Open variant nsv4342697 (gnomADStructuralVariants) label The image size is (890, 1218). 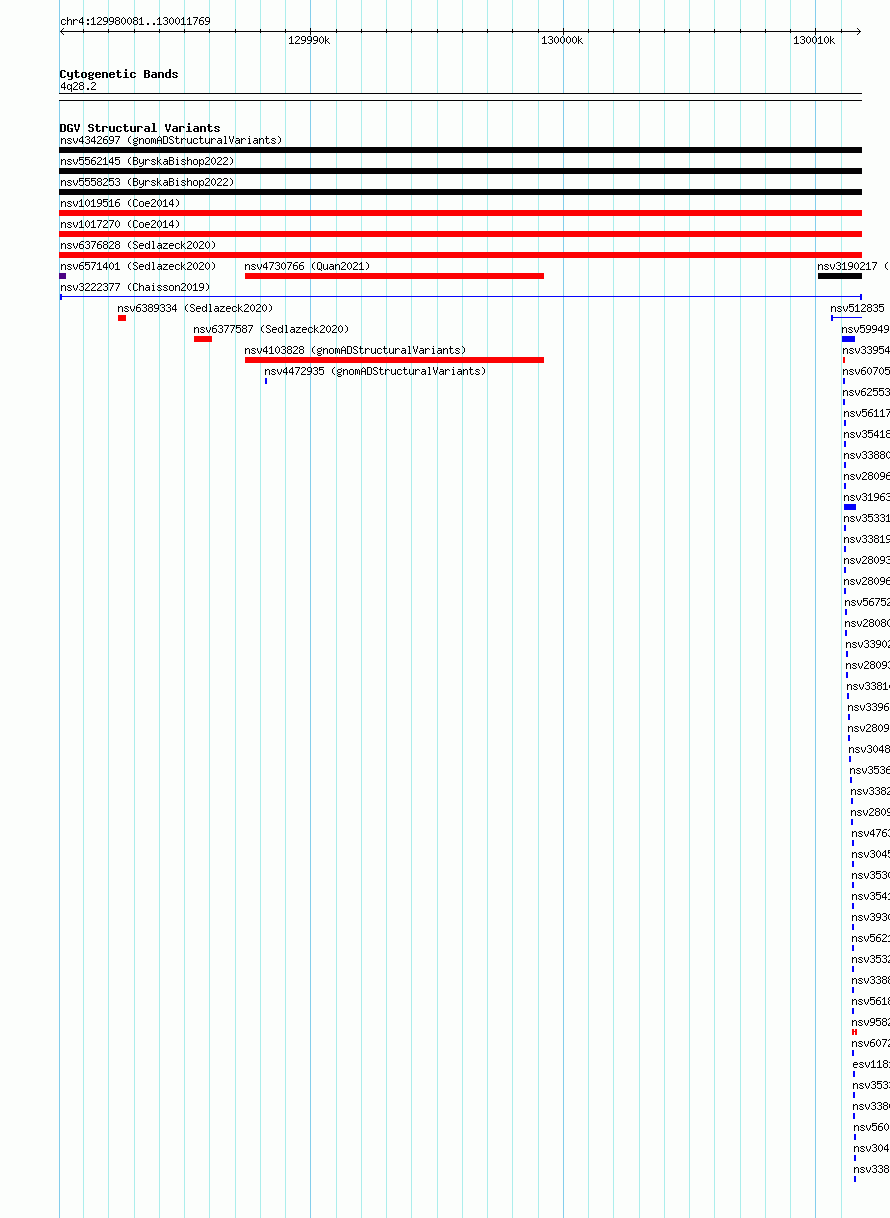[x=171, y=140]
